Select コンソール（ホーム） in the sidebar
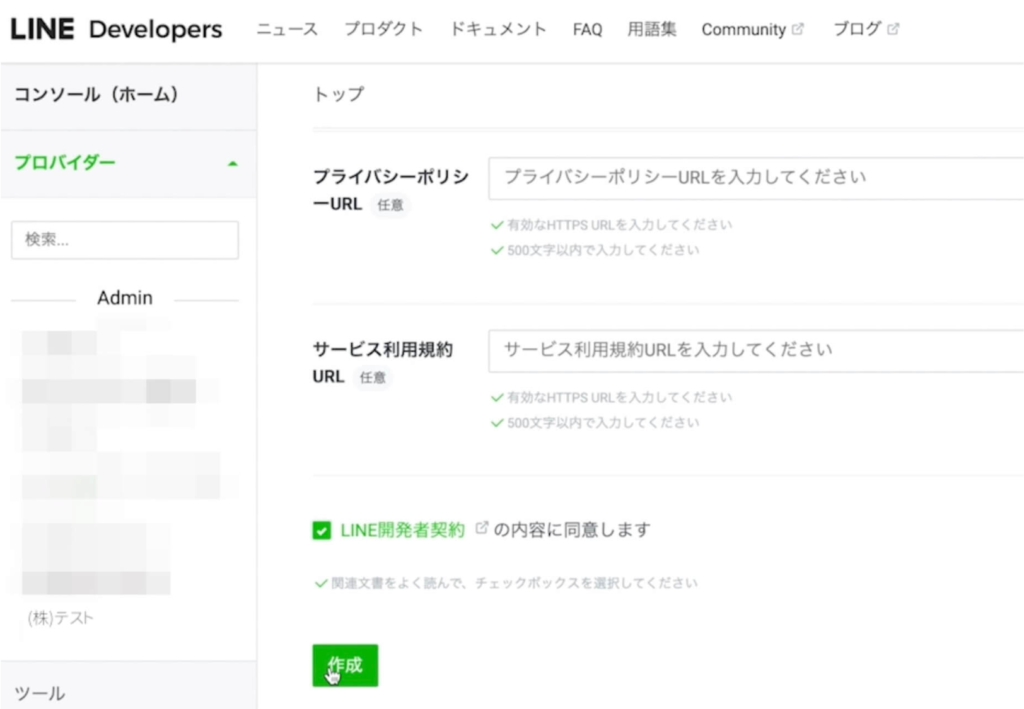The image size is (1024, 709). point(96,95)
